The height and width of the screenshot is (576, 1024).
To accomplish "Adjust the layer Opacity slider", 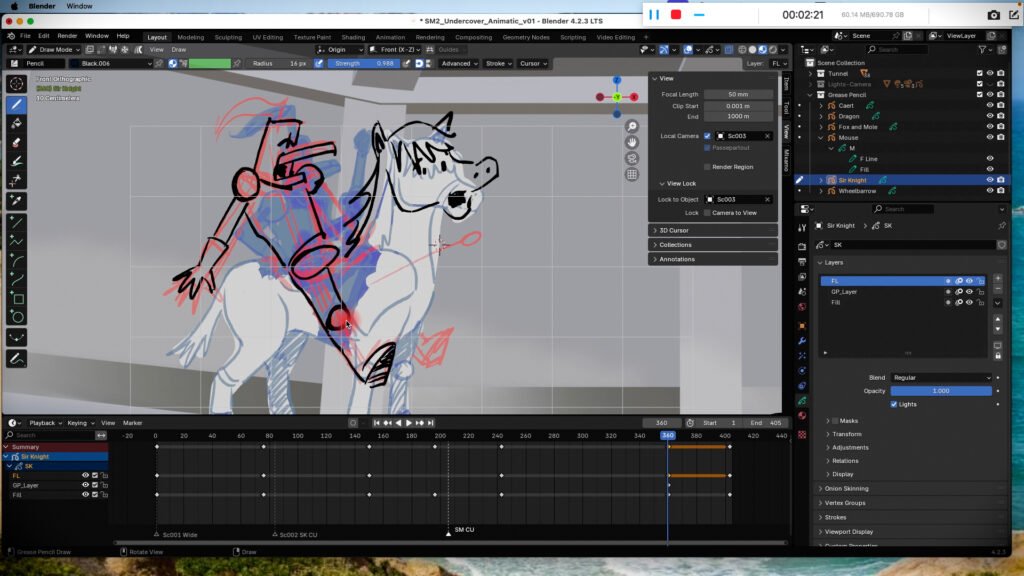I will coord(941,391).
